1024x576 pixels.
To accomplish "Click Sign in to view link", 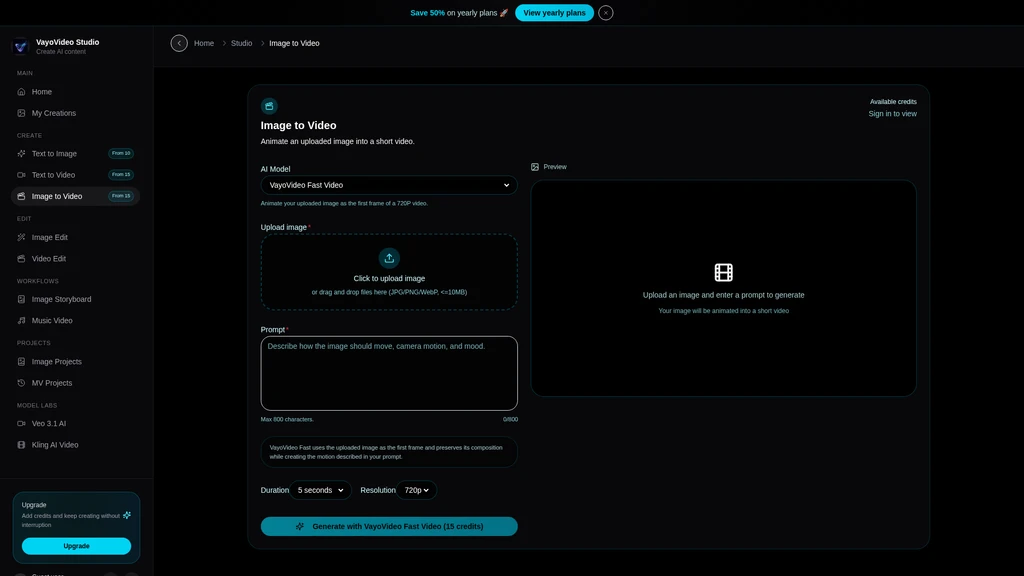I will tap(892, 114).
